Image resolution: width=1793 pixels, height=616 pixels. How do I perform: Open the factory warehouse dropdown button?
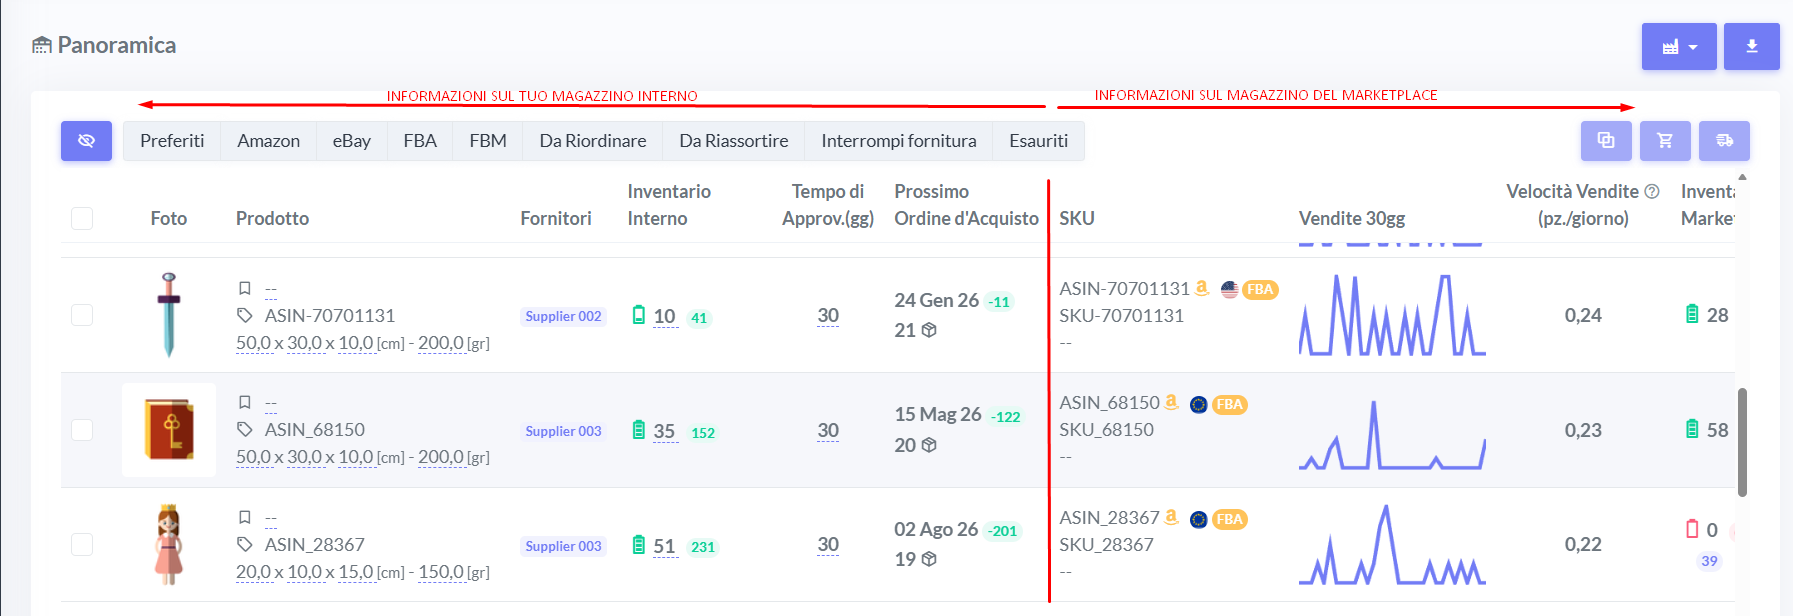[1679, 47]
